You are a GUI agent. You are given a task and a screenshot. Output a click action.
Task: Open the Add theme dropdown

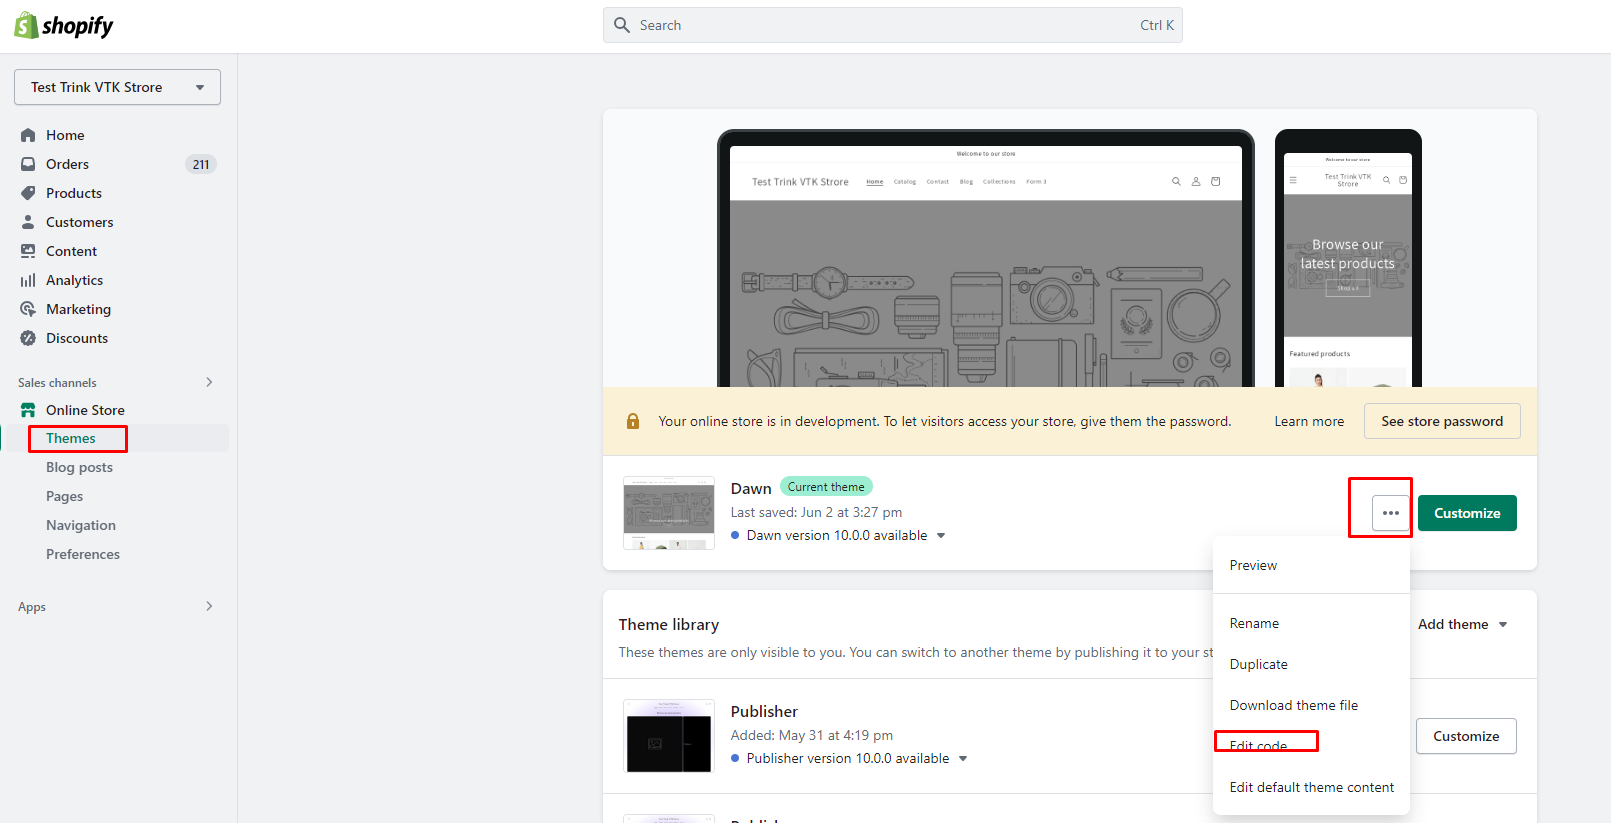pyautogui.click(x=1463, y=624)
